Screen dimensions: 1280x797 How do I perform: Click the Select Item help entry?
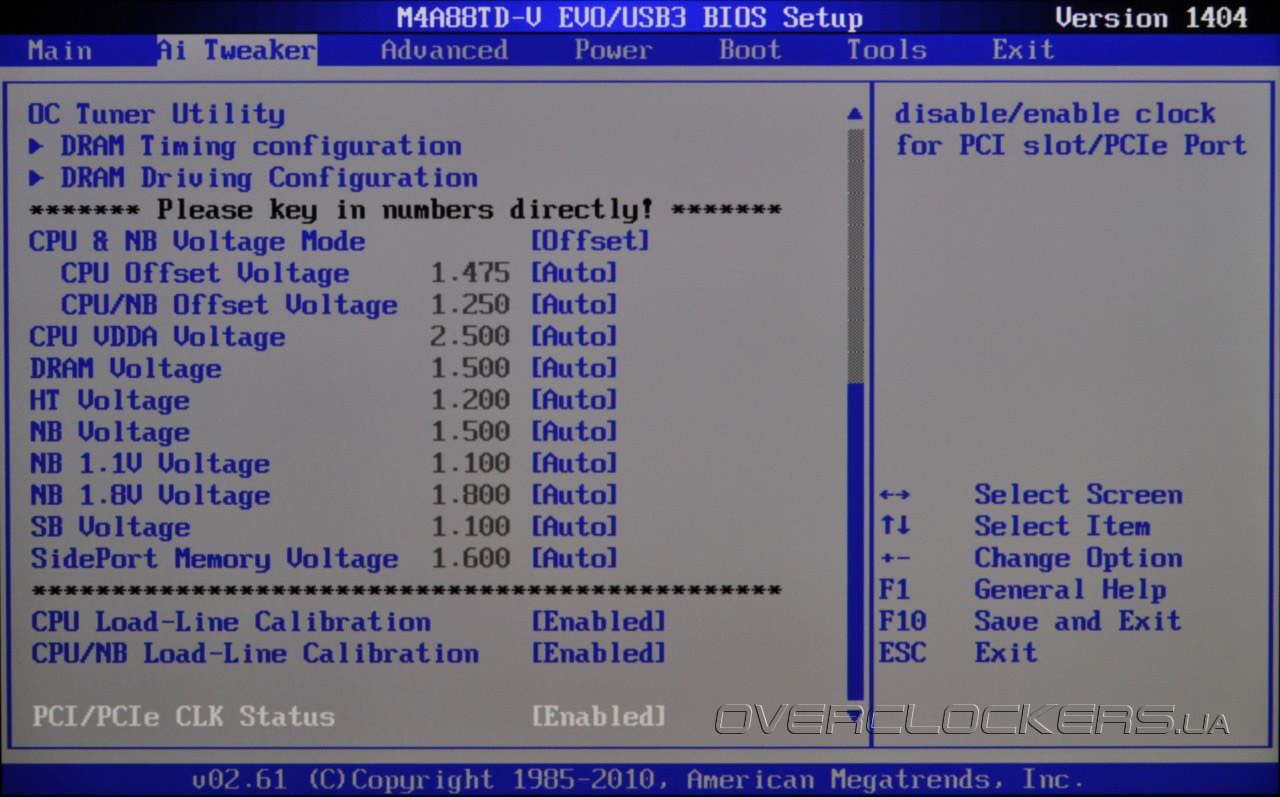click(1062, 527)
